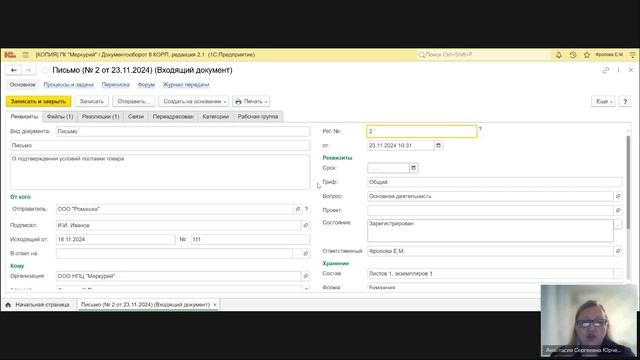
Task: Add document to favorites with the star beside its title
Action: point(45,70)
